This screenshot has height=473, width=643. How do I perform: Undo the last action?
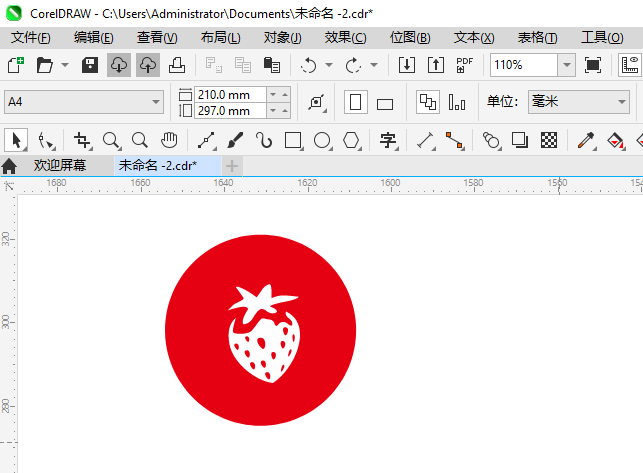(x=308, y=65)
